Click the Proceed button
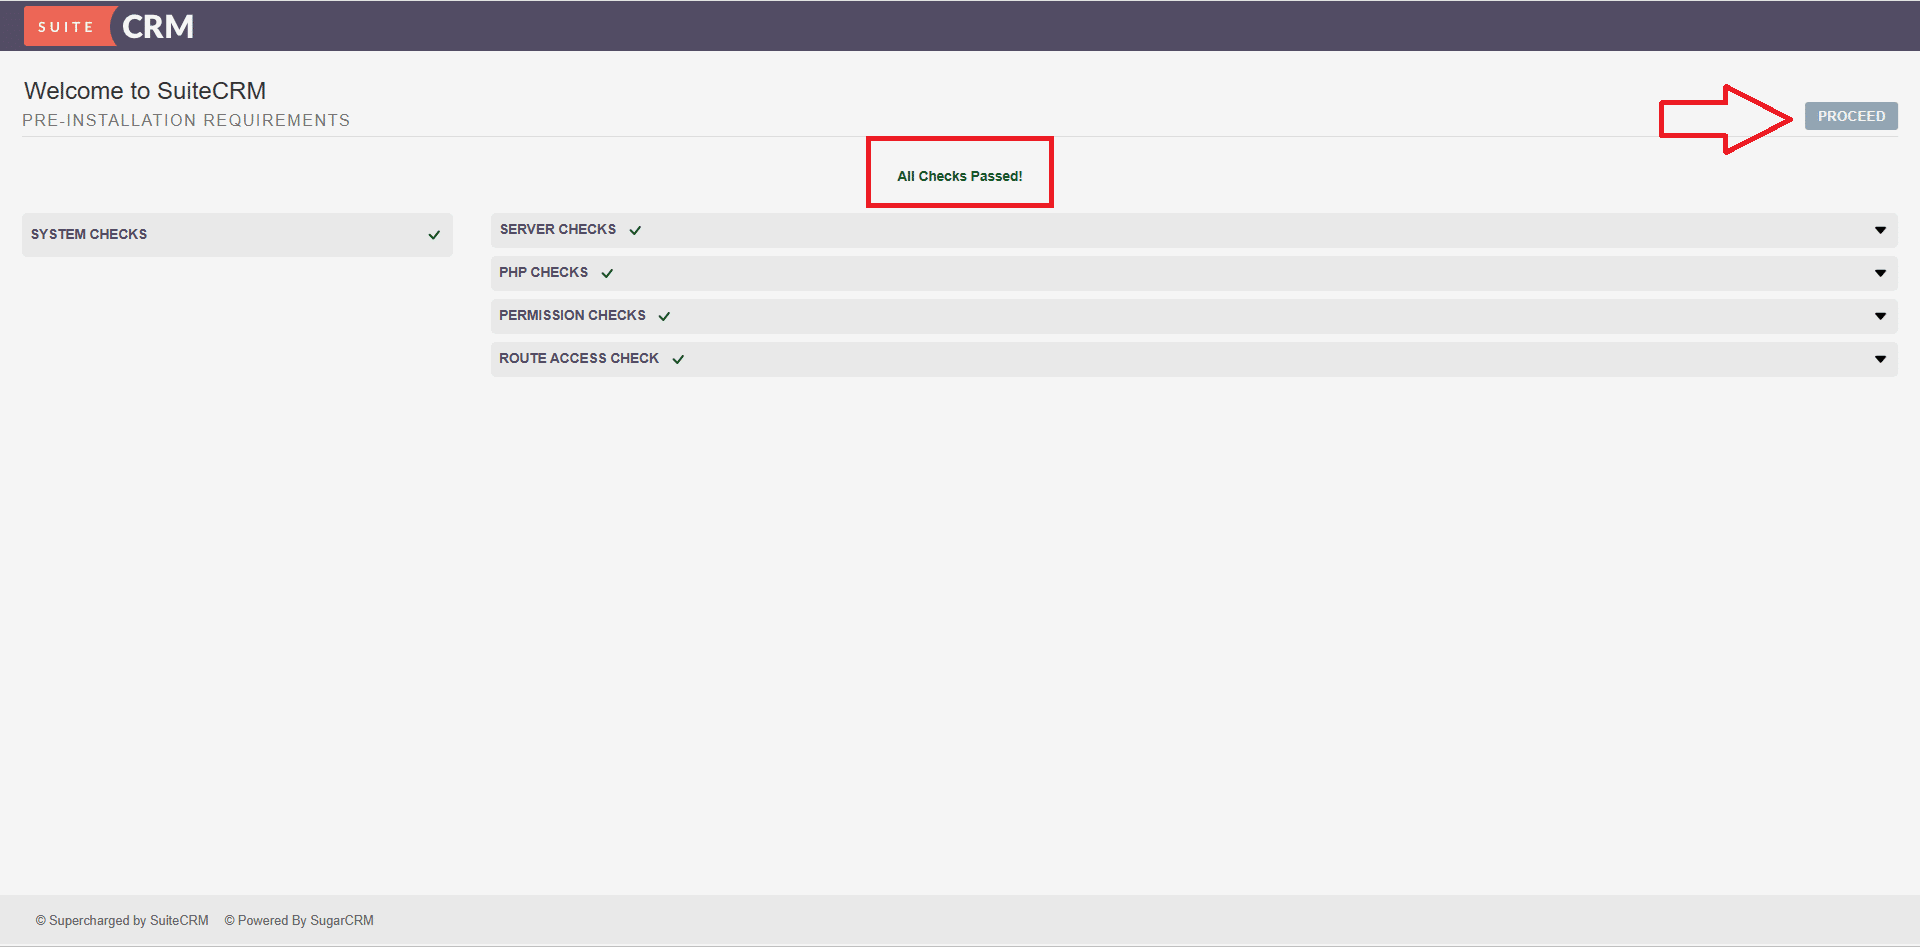Image resolution: width=1920 pixels, height=947 pixels. (x=1850, y=116)
